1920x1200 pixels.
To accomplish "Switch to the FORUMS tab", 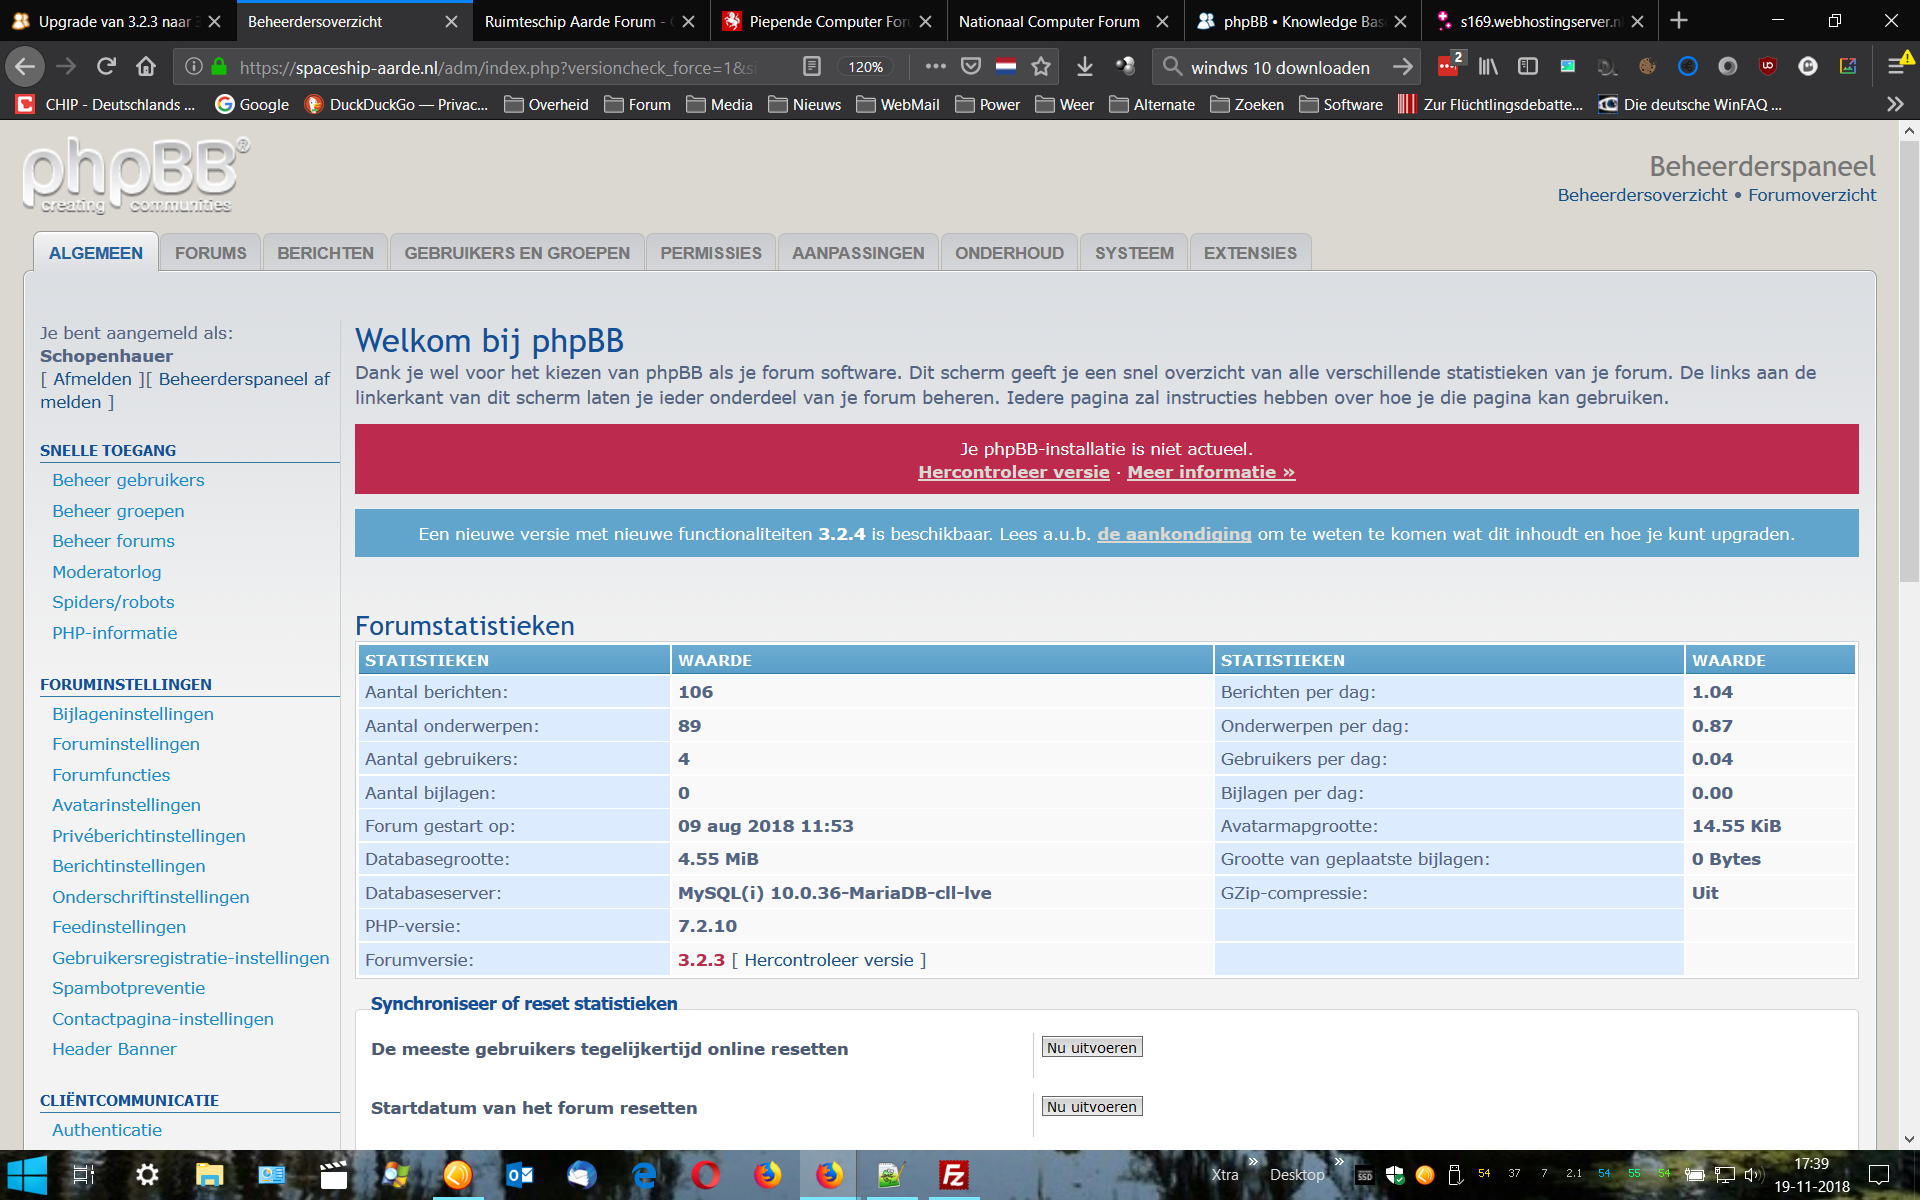I will [x=210, y=253].
